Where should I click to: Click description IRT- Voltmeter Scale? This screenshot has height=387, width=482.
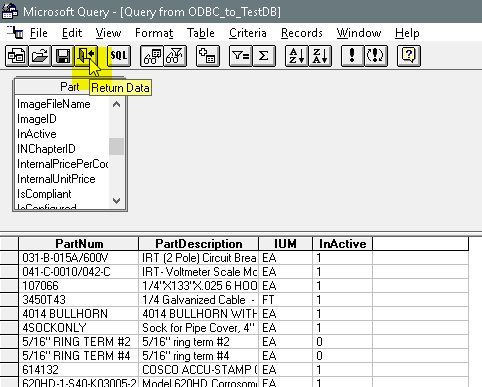point(199,272)
